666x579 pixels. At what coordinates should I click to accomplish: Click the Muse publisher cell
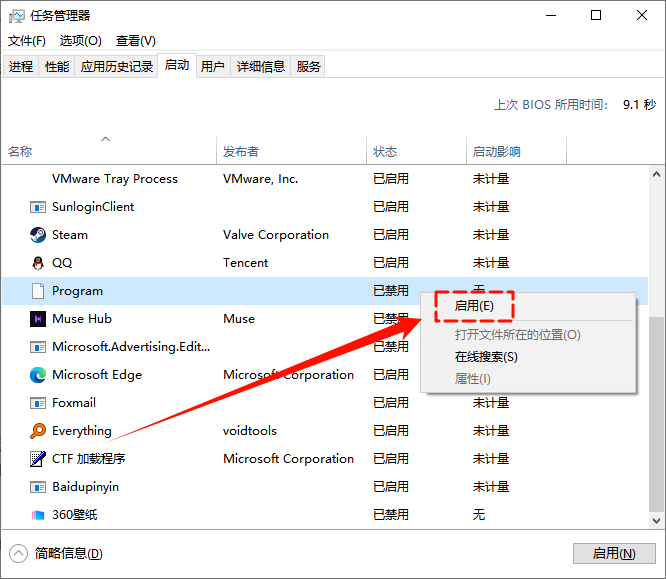tap(239, 319)
